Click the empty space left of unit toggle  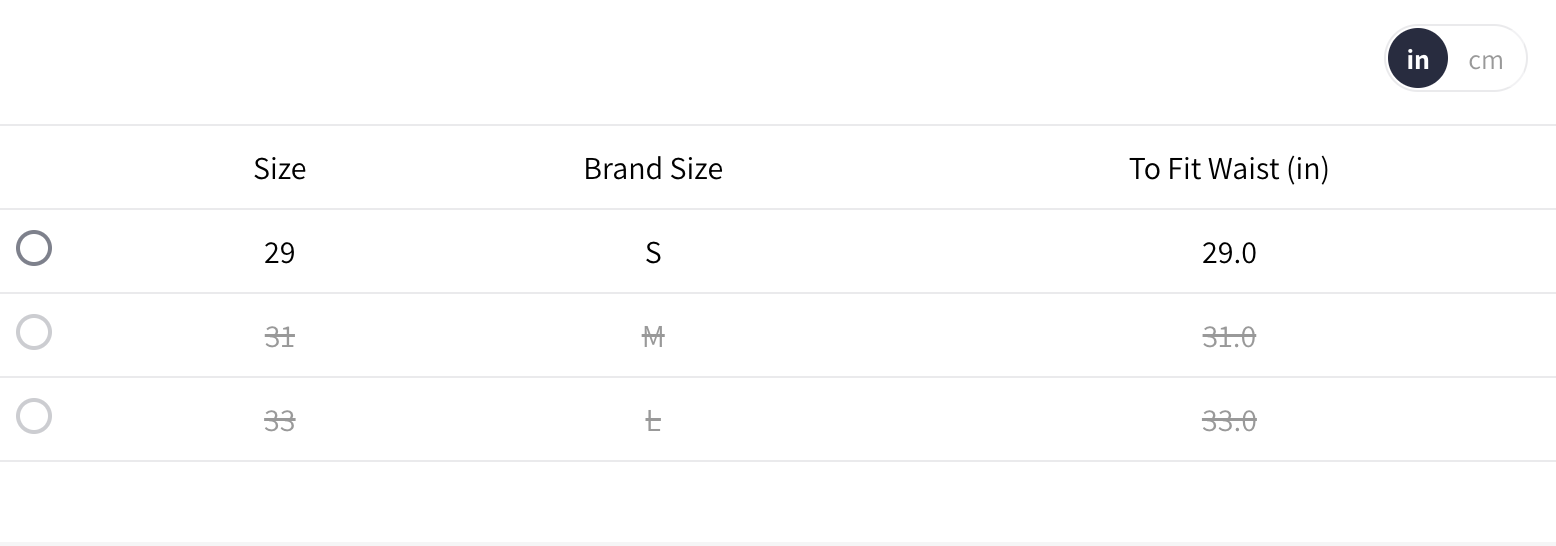[x=700, y=60]
